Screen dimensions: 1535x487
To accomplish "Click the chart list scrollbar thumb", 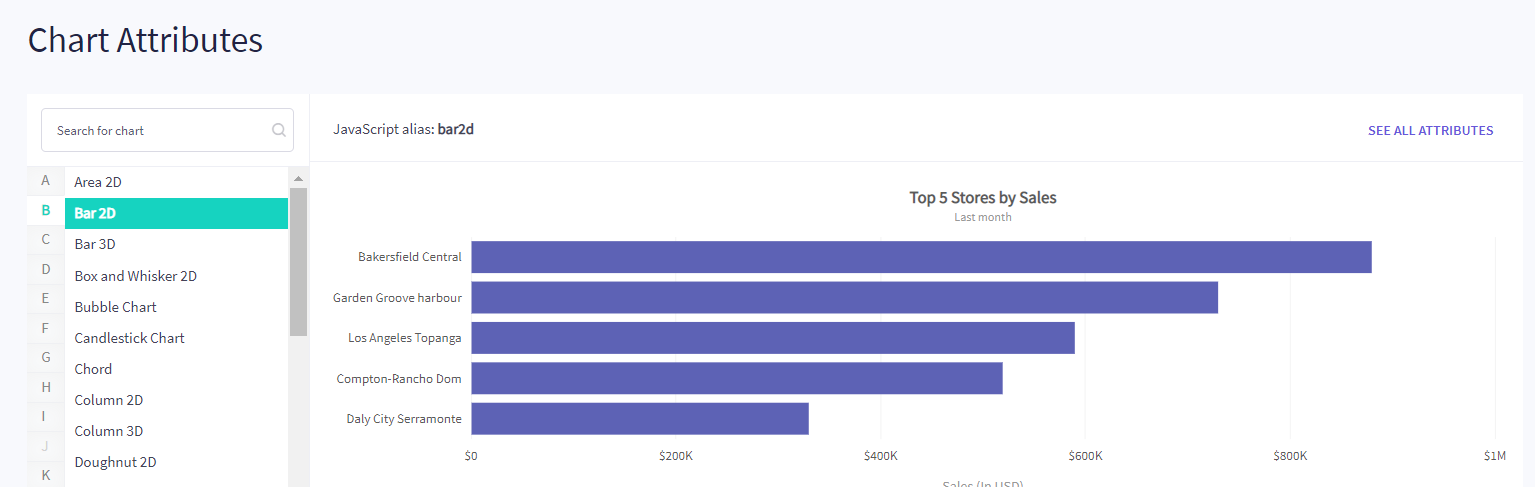I will coord(298,262).
